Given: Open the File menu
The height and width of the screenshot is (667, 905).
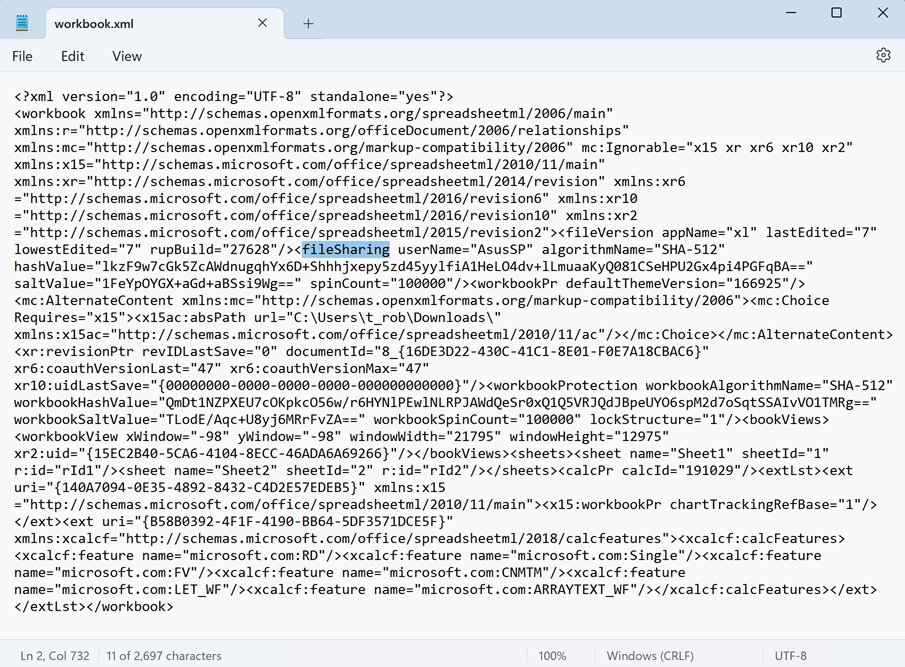Looking at the screenshot, I should [22, 56].
